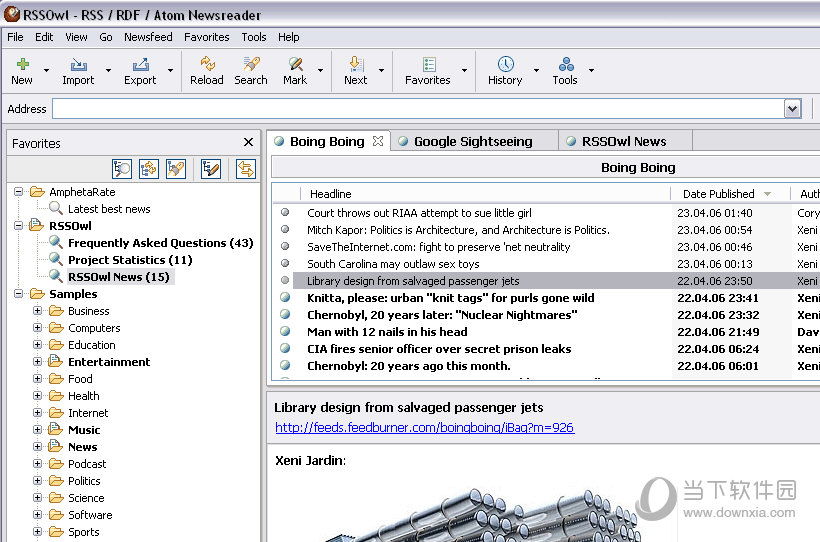Expand the News folder
Screen dimensions: 820x542
(x=37, y=446)
